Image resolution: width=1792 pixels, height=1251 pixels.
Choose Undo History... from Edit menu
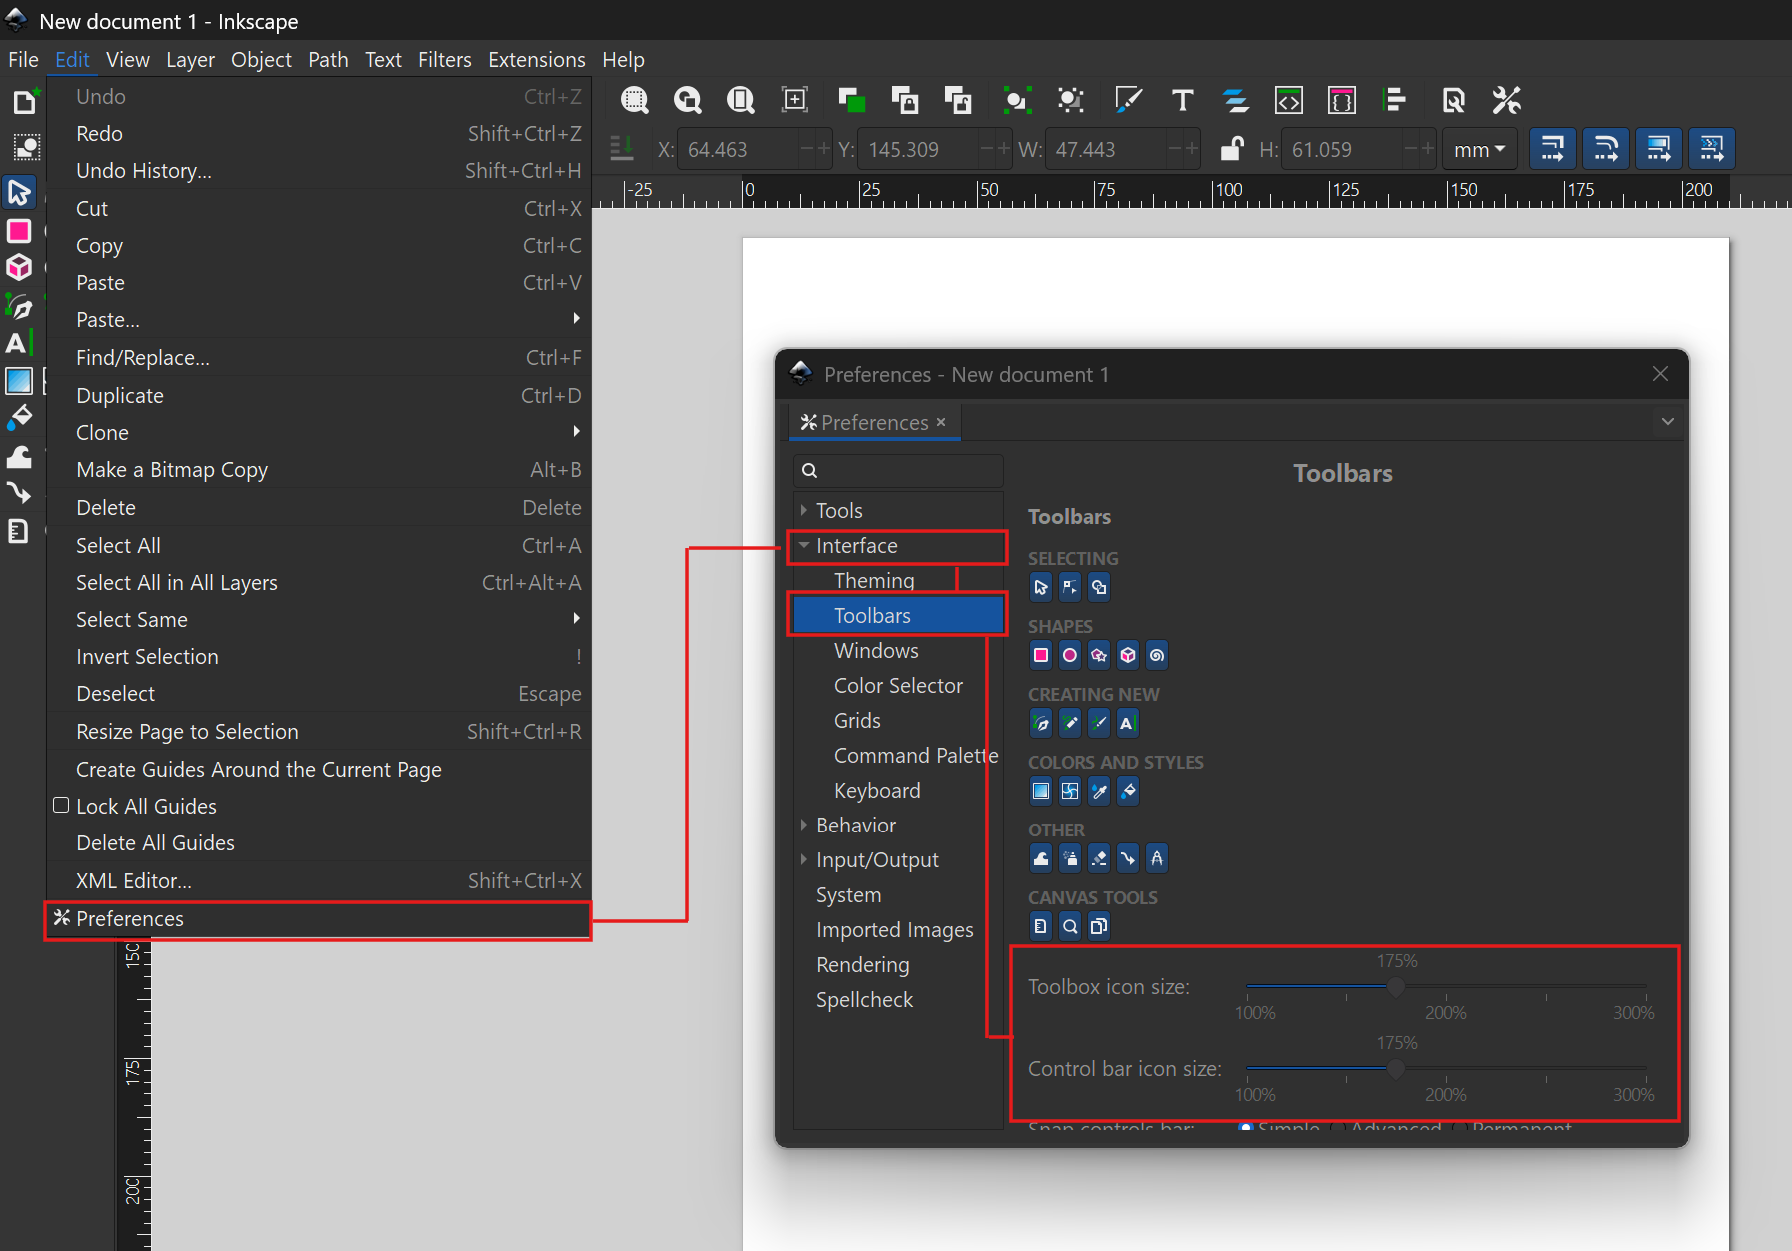click(319, 171)
